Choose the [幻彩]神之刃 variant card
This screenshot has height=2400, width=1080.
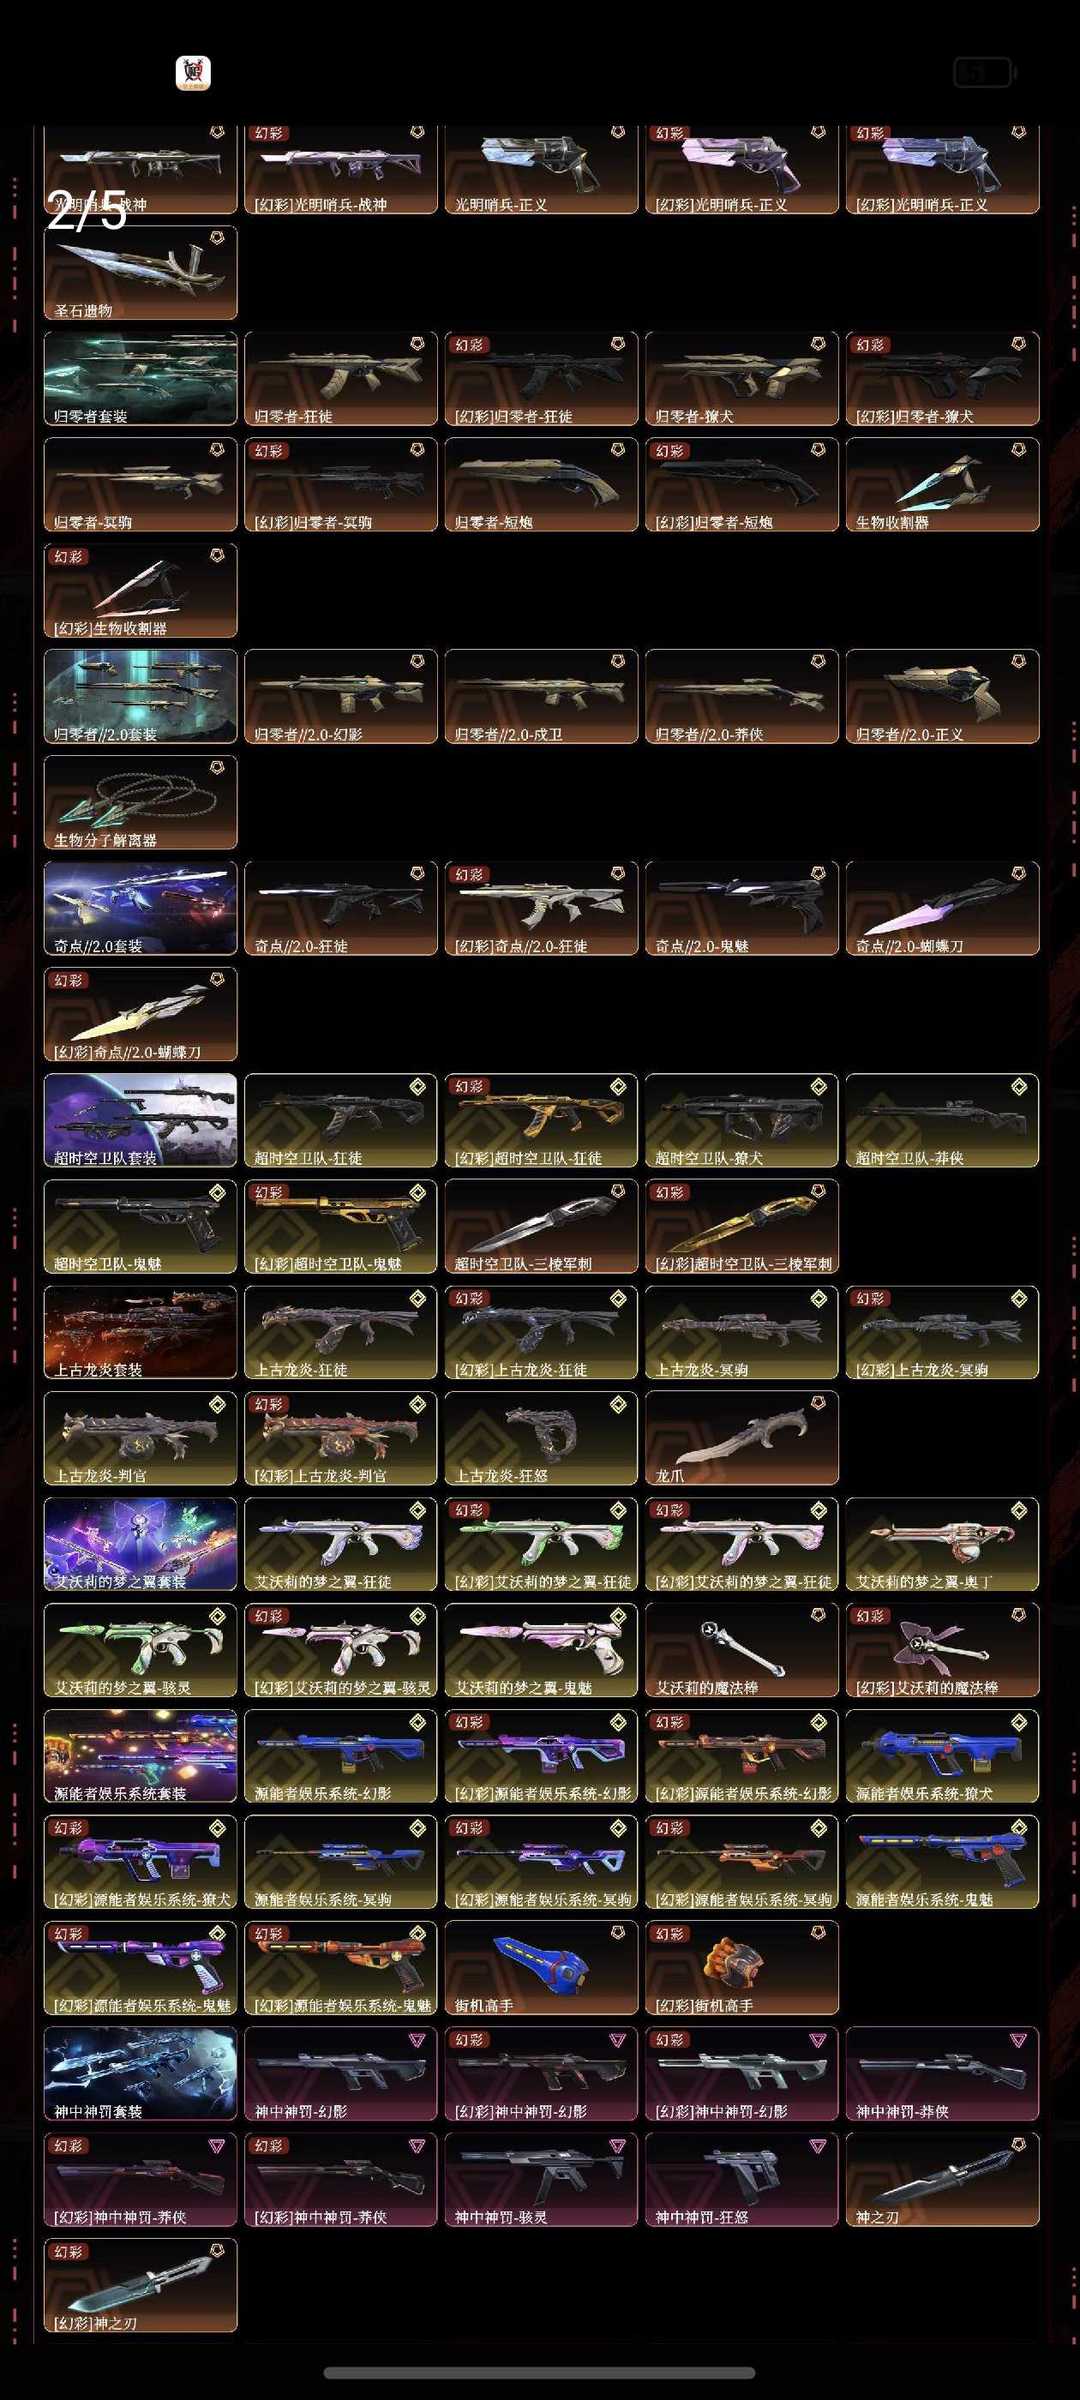coord(140,2287)
